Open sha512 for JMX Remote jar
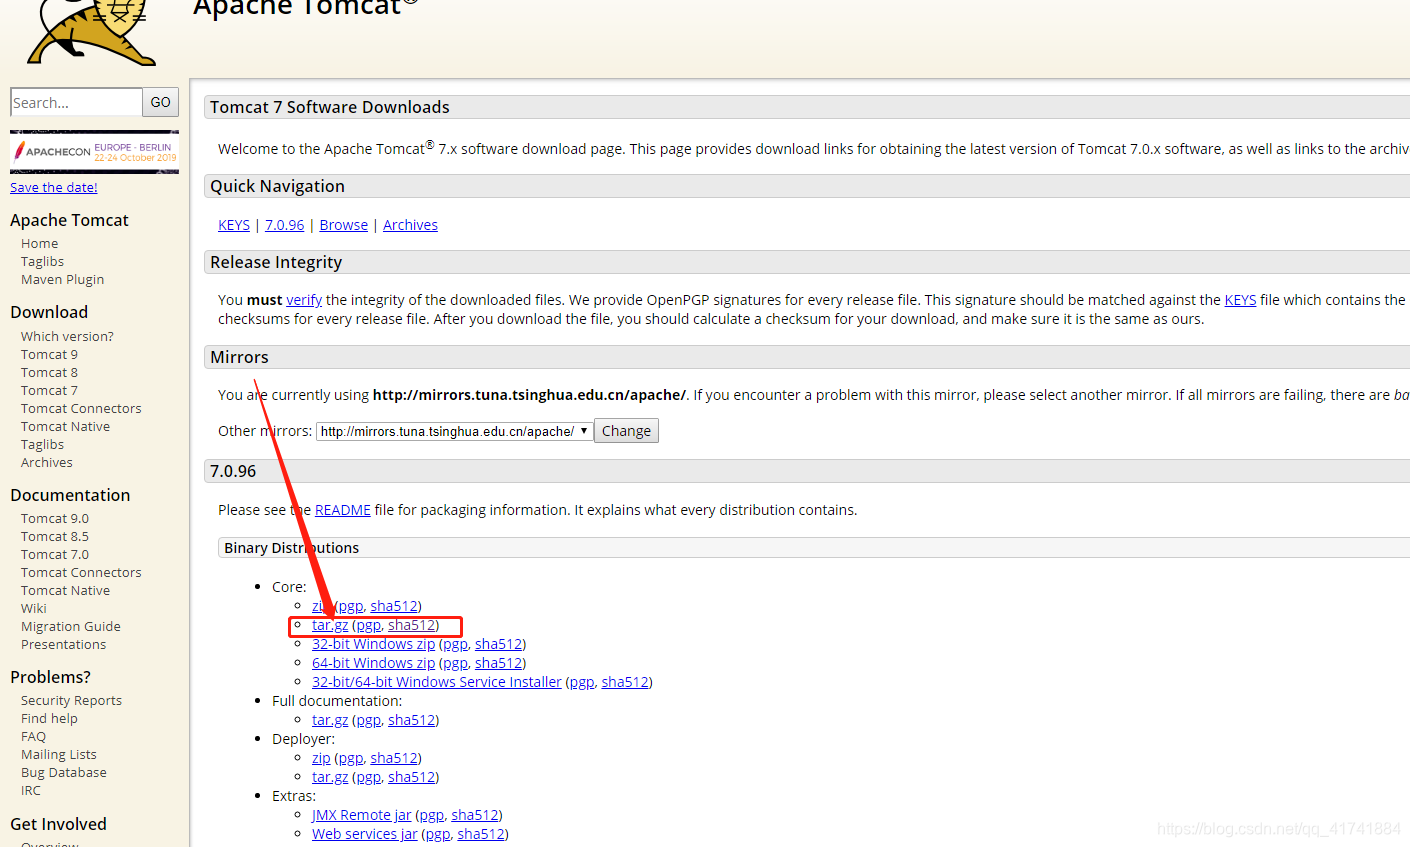 click(475, 815)
